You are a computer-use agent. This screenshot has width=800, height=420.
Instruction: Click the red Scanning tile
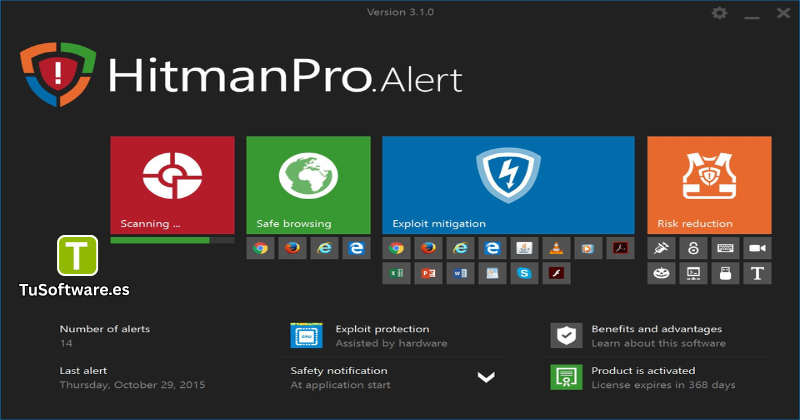coord(172,185)
